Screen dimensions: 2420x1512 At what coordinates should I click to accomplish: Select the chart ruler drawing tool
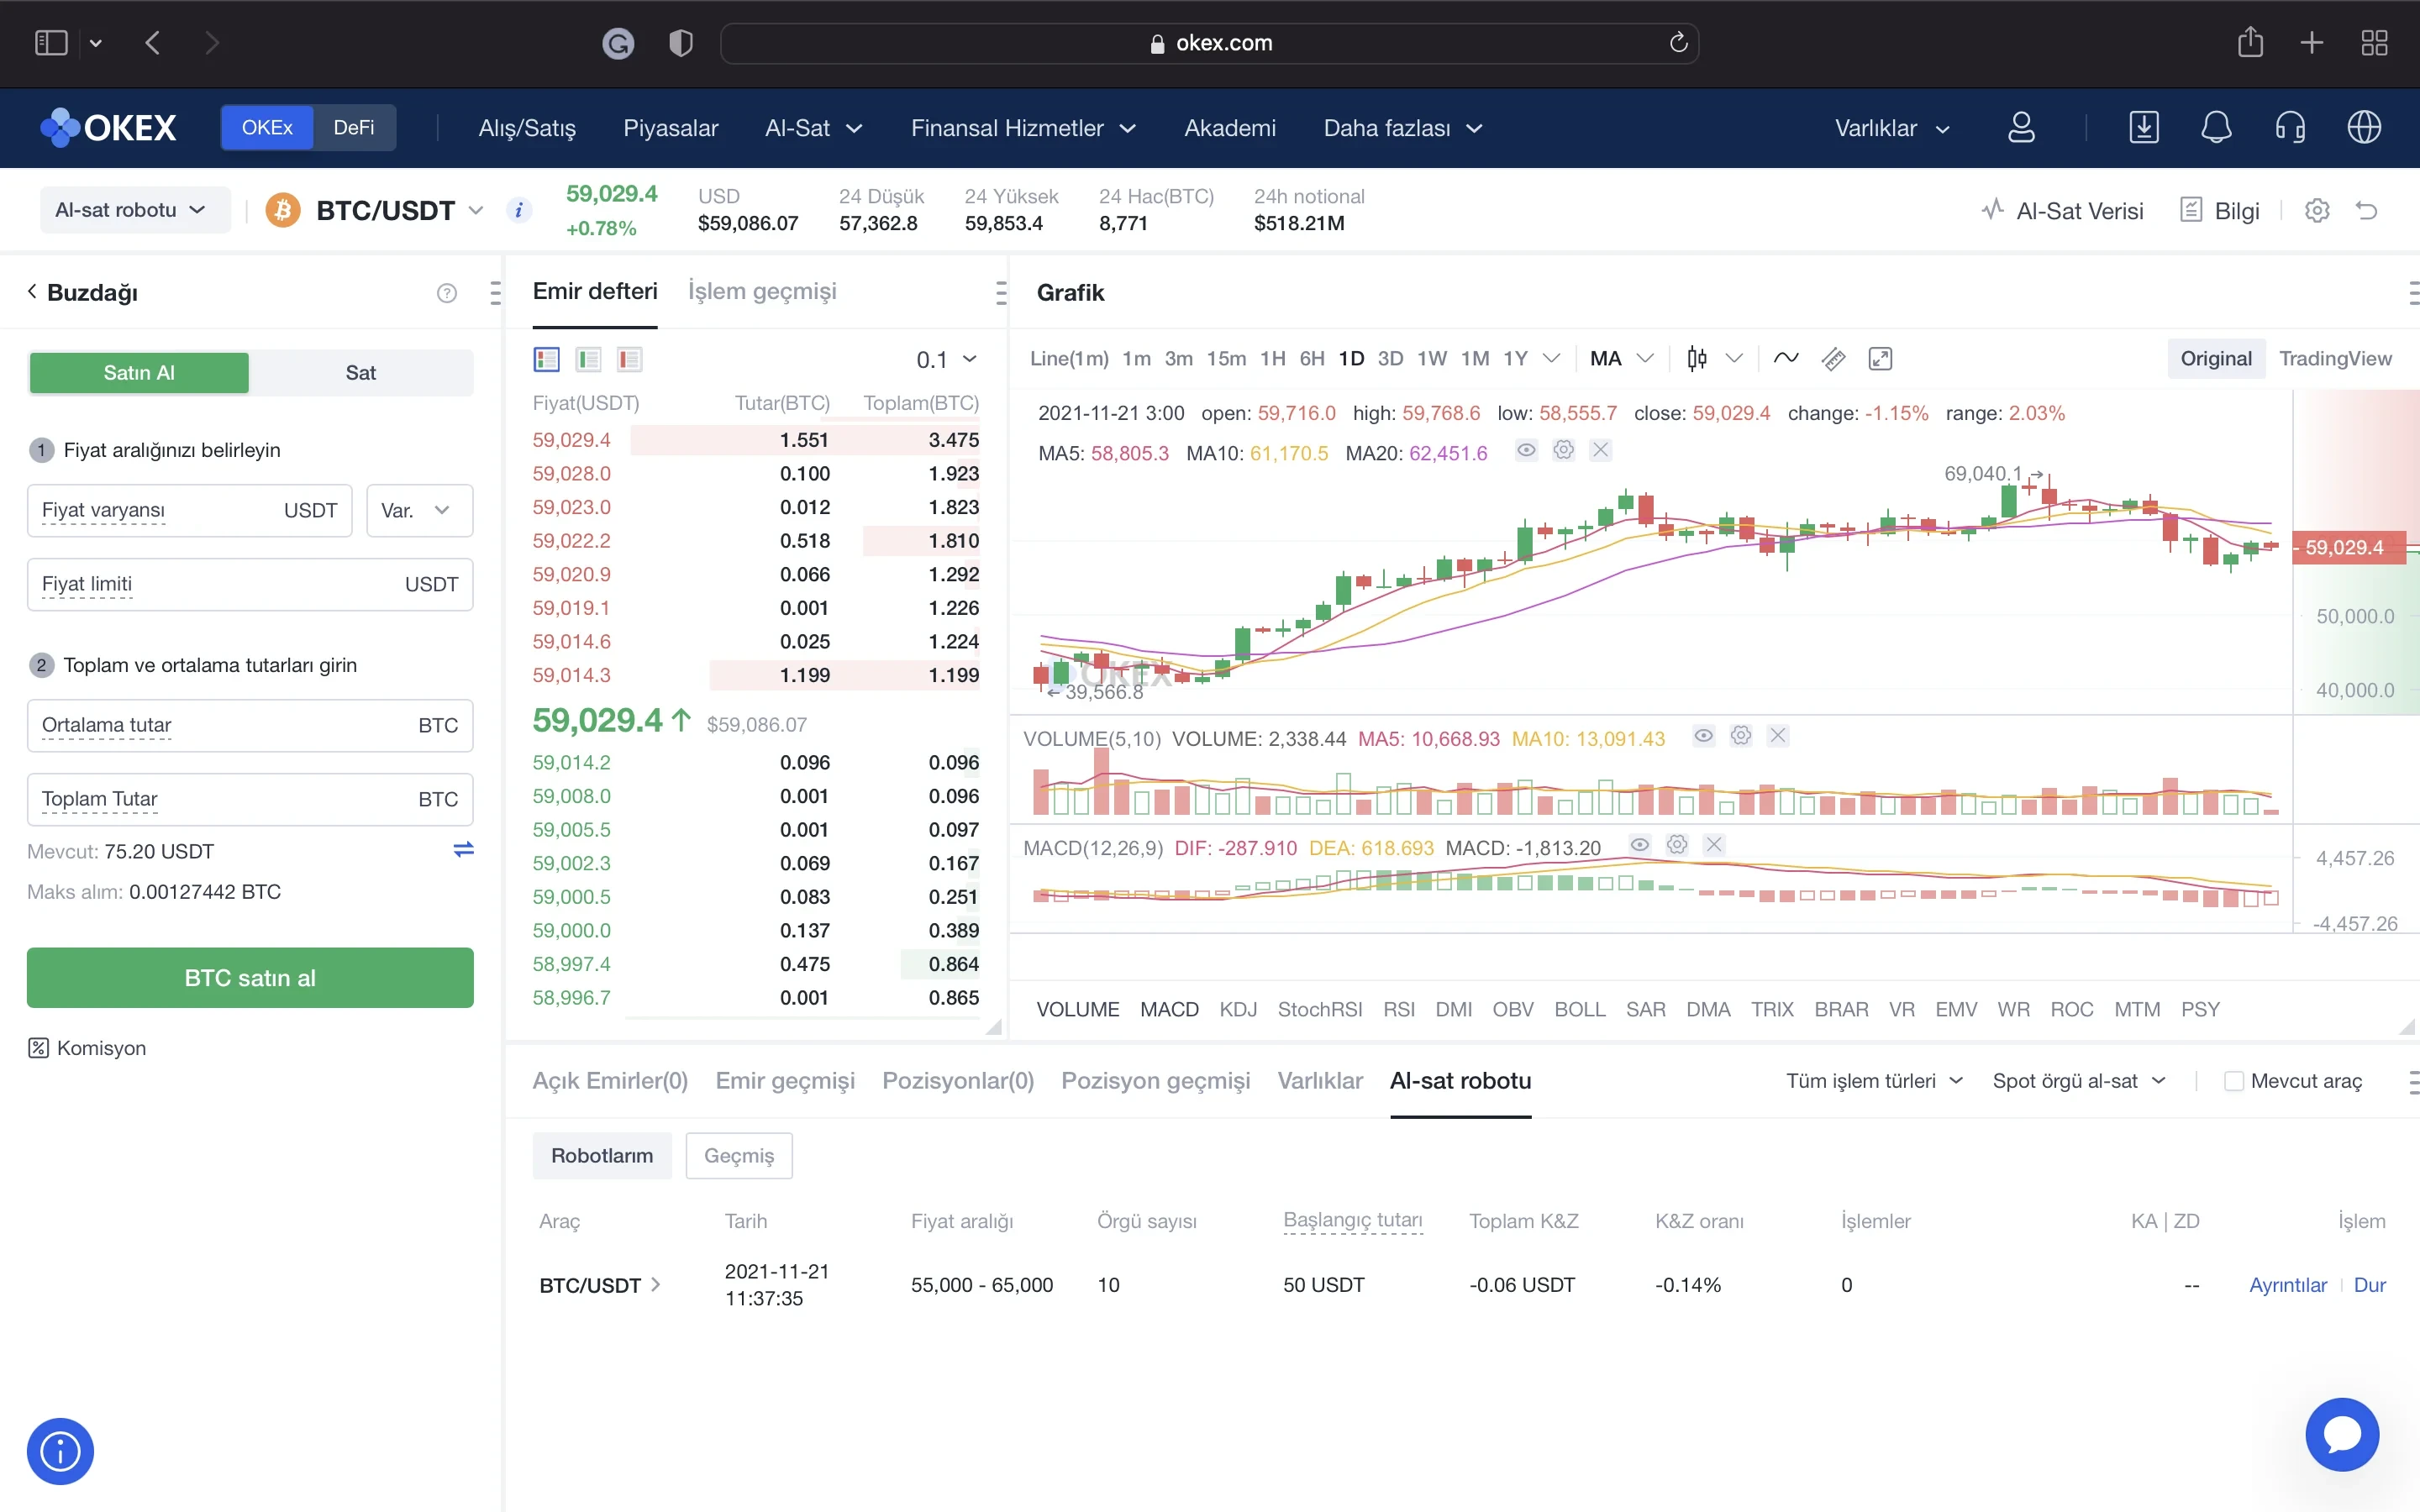coord(1833,358)
